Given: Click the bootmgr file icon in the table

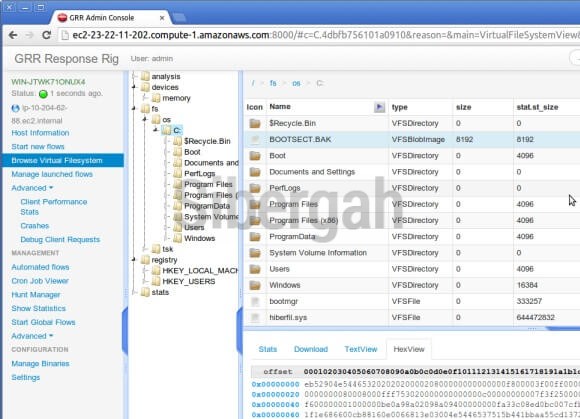Looking at the screenshot, I should click(x=255, y=301).
